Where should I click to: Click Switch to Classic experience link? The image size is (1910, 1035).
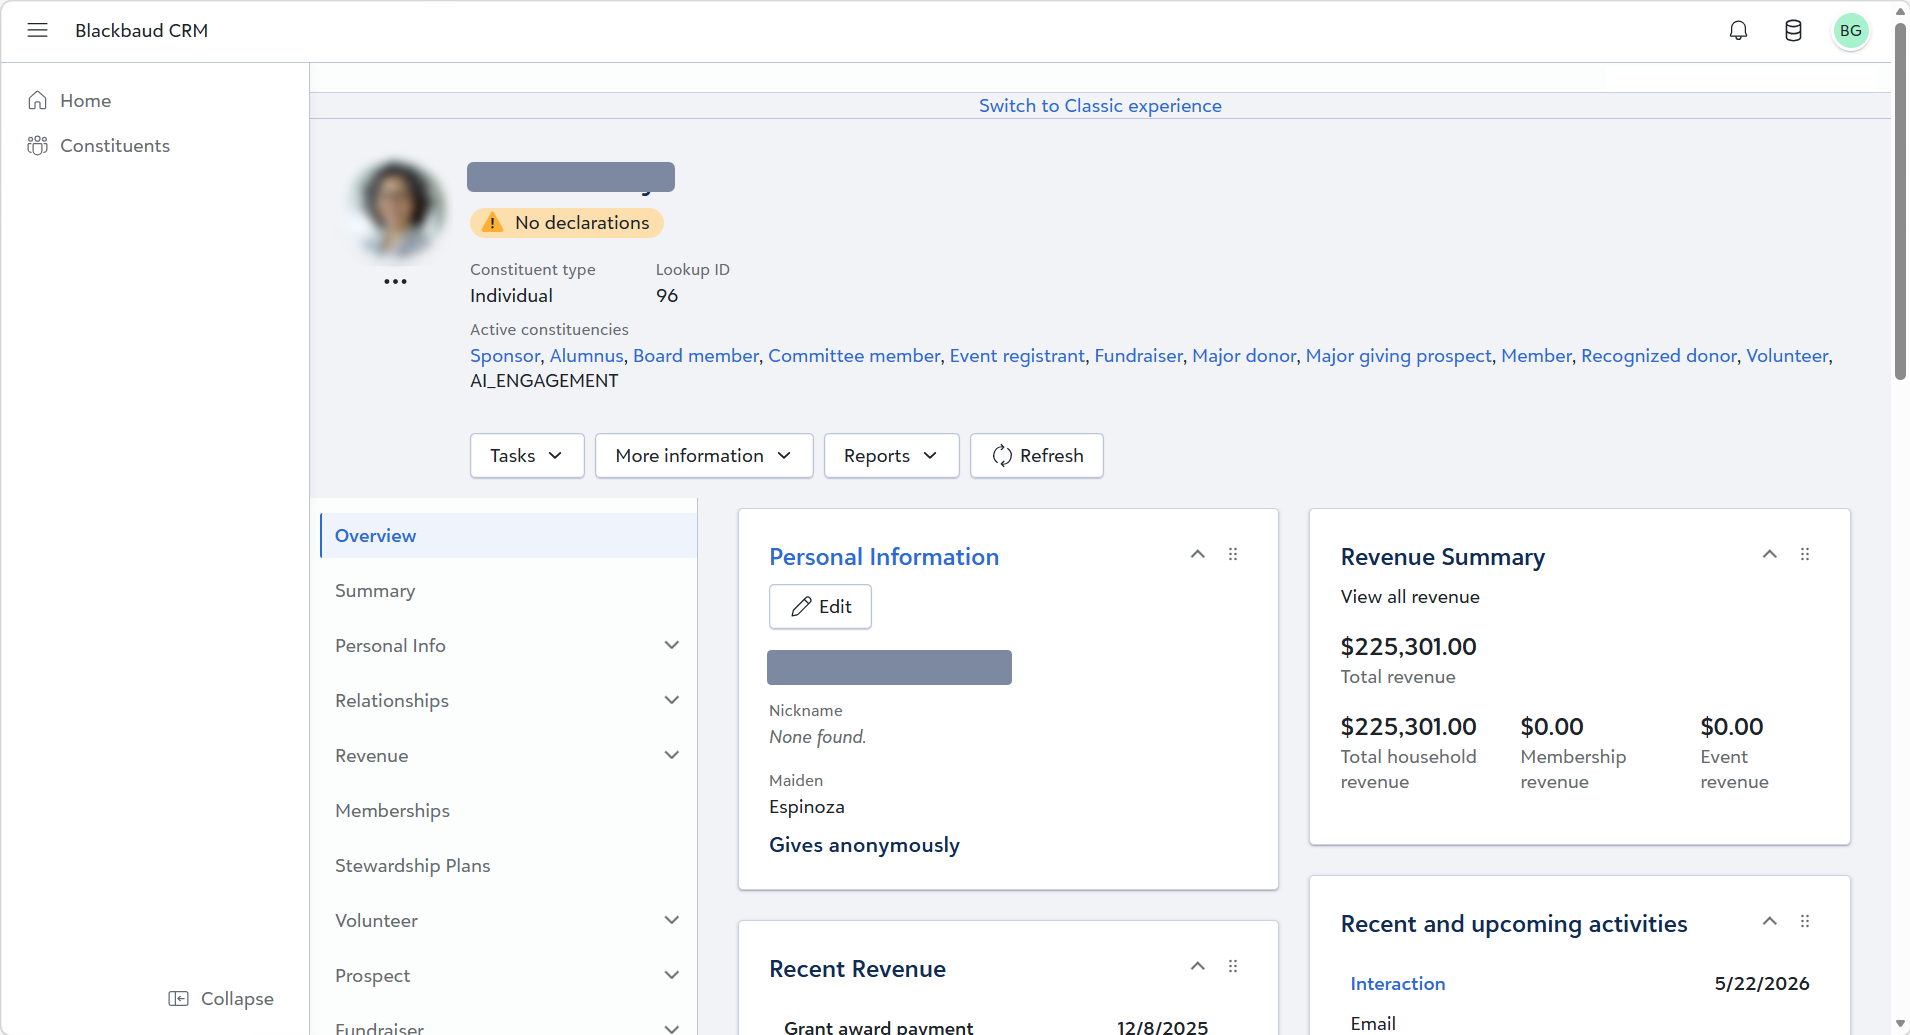tap(1100, 105)
